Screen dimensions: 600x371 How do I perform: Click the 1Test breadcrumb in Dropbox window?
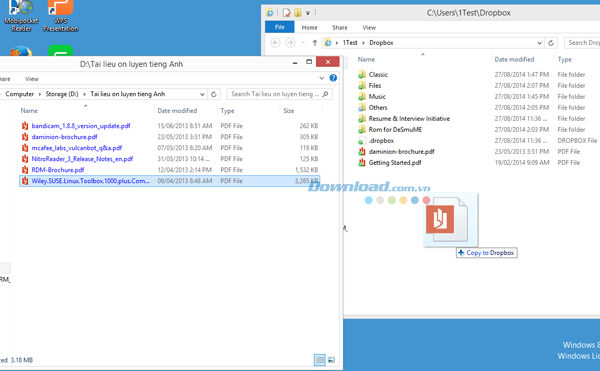click(x=350, y=43)
